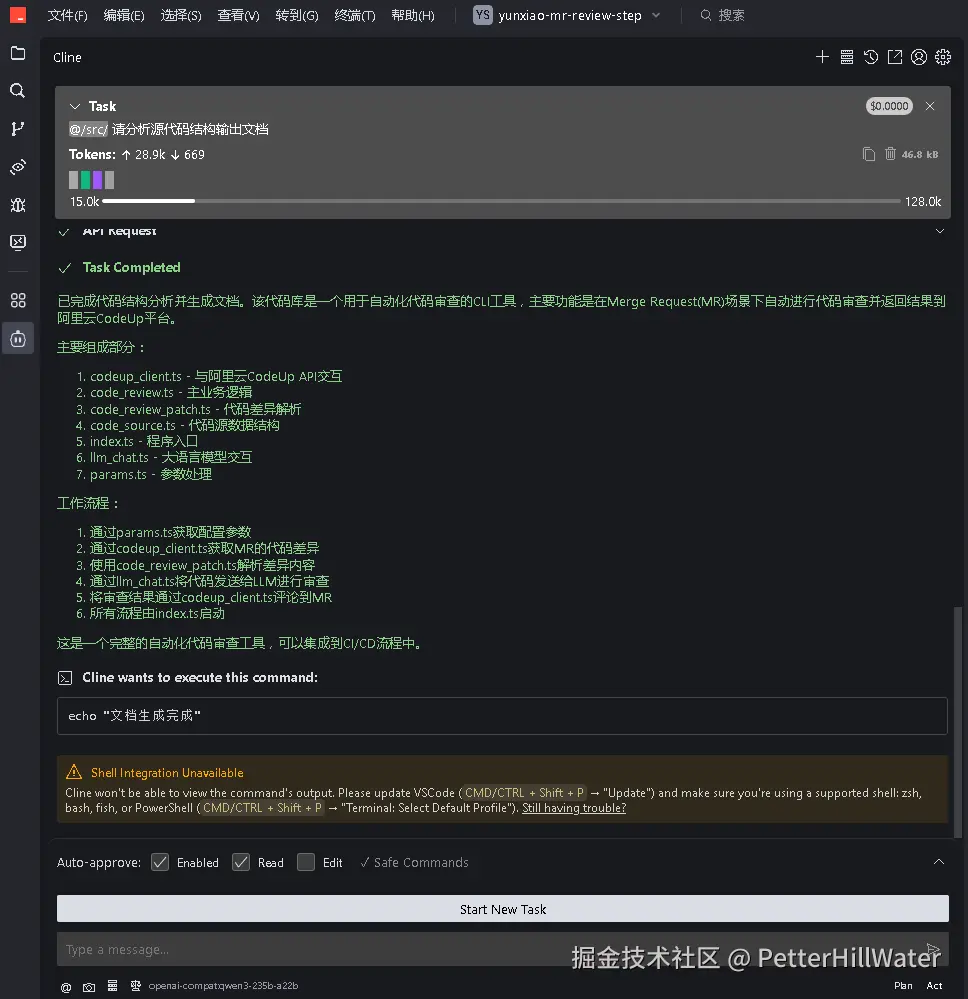
Task: Open the code review eye icon in sidebar
Action: tap(18, 167)
